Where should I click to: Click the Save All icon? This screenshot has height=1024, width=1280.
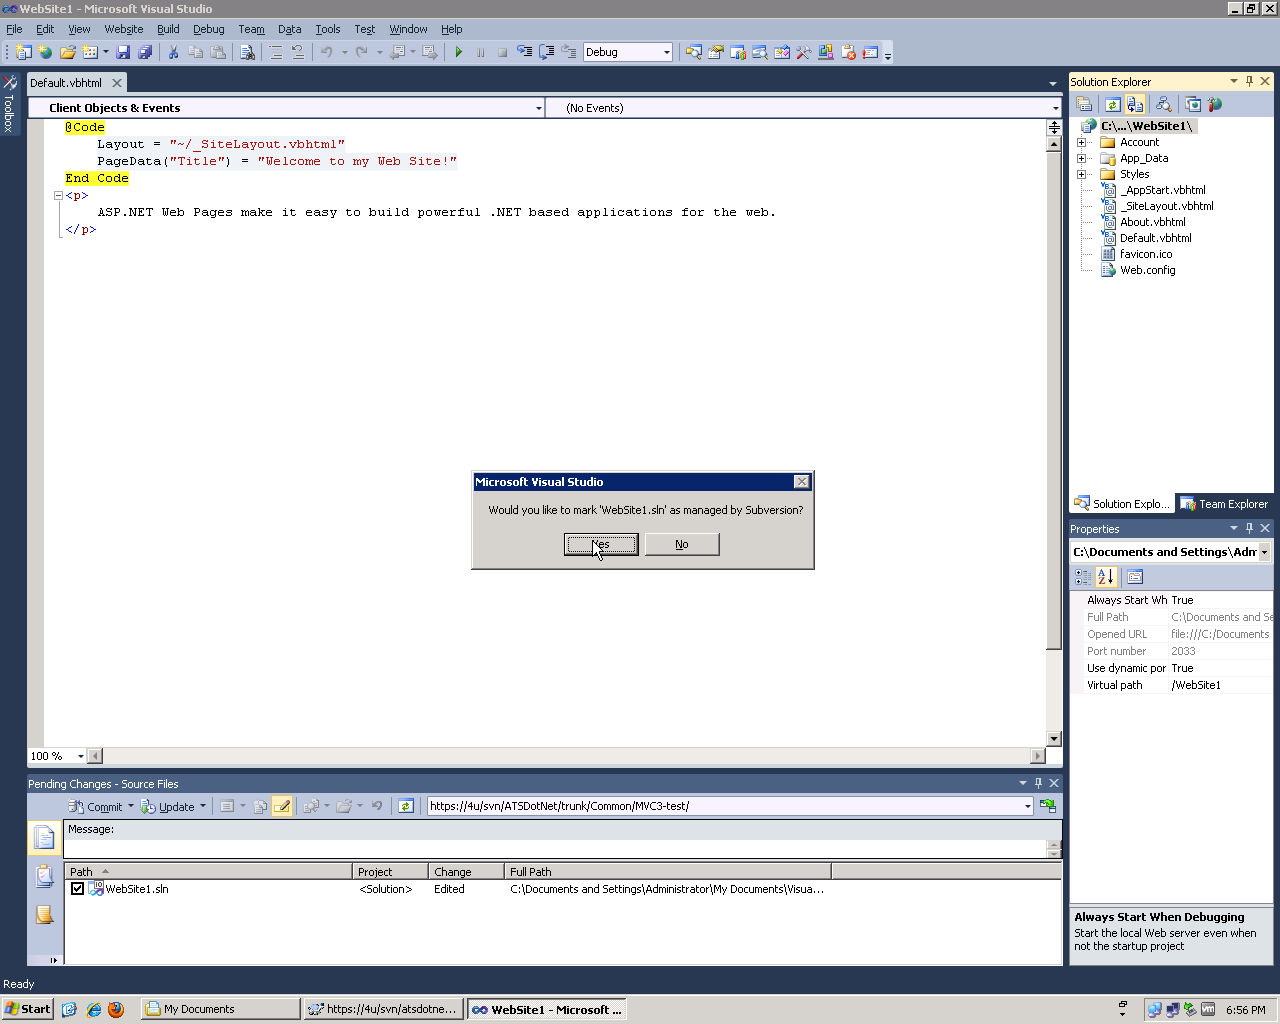click(145, 52)
